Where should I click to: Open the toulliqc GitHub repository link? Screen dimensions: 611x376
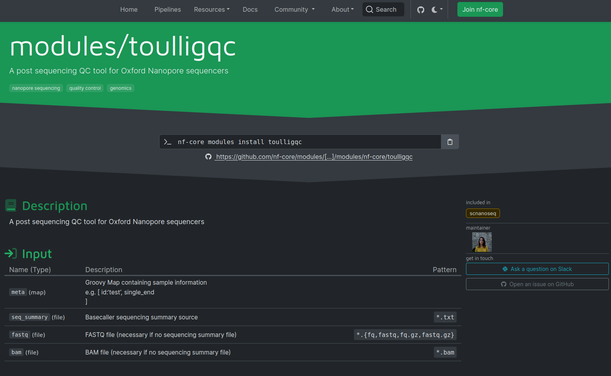[314, 157]
